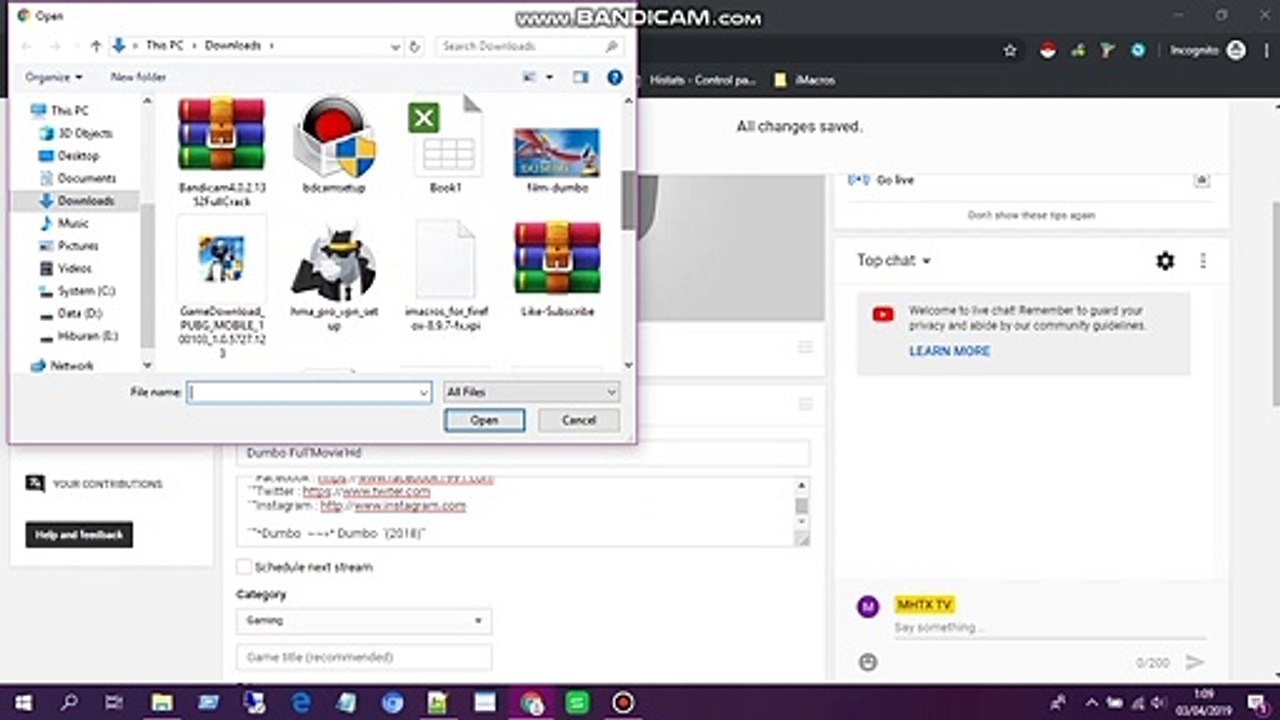
Task: Expand the Top chat dropdown
Action: [x=894, y=260]
